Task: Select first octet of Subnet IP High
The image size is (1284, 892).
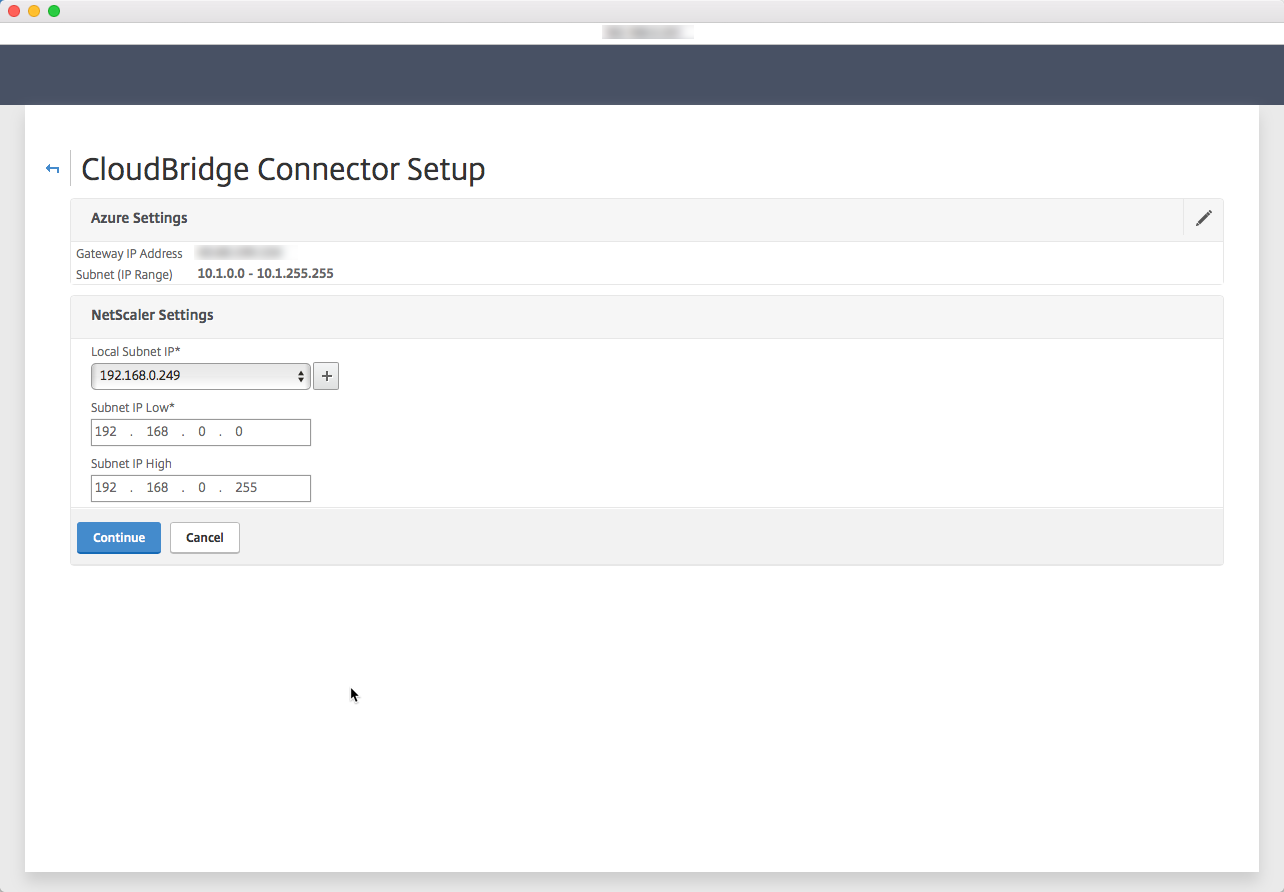Action: point(106,488)
